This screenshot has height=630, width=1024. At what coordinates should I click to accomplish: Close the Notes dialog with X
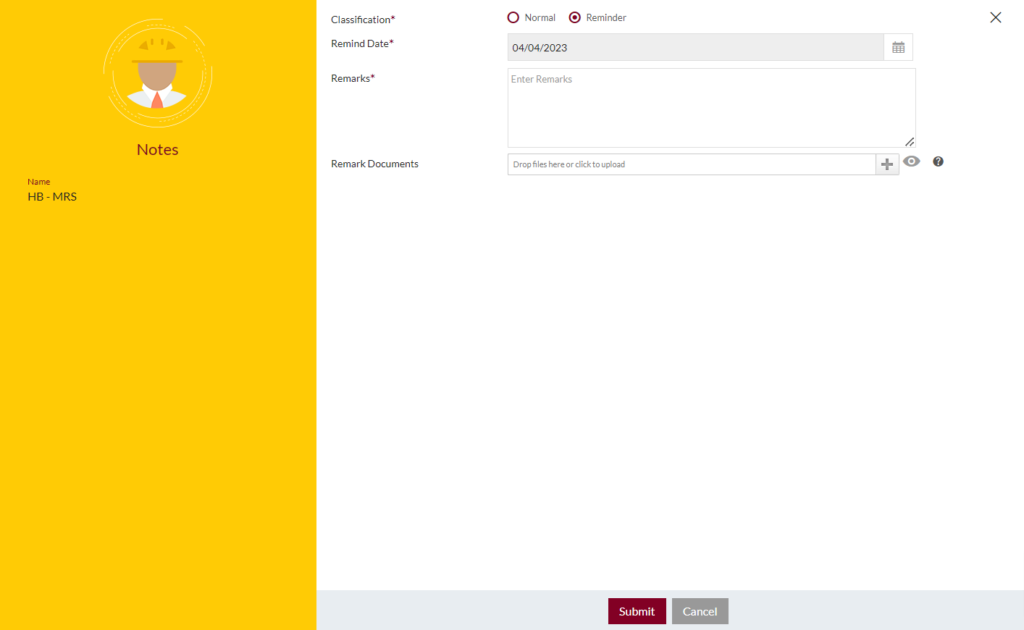995,18
